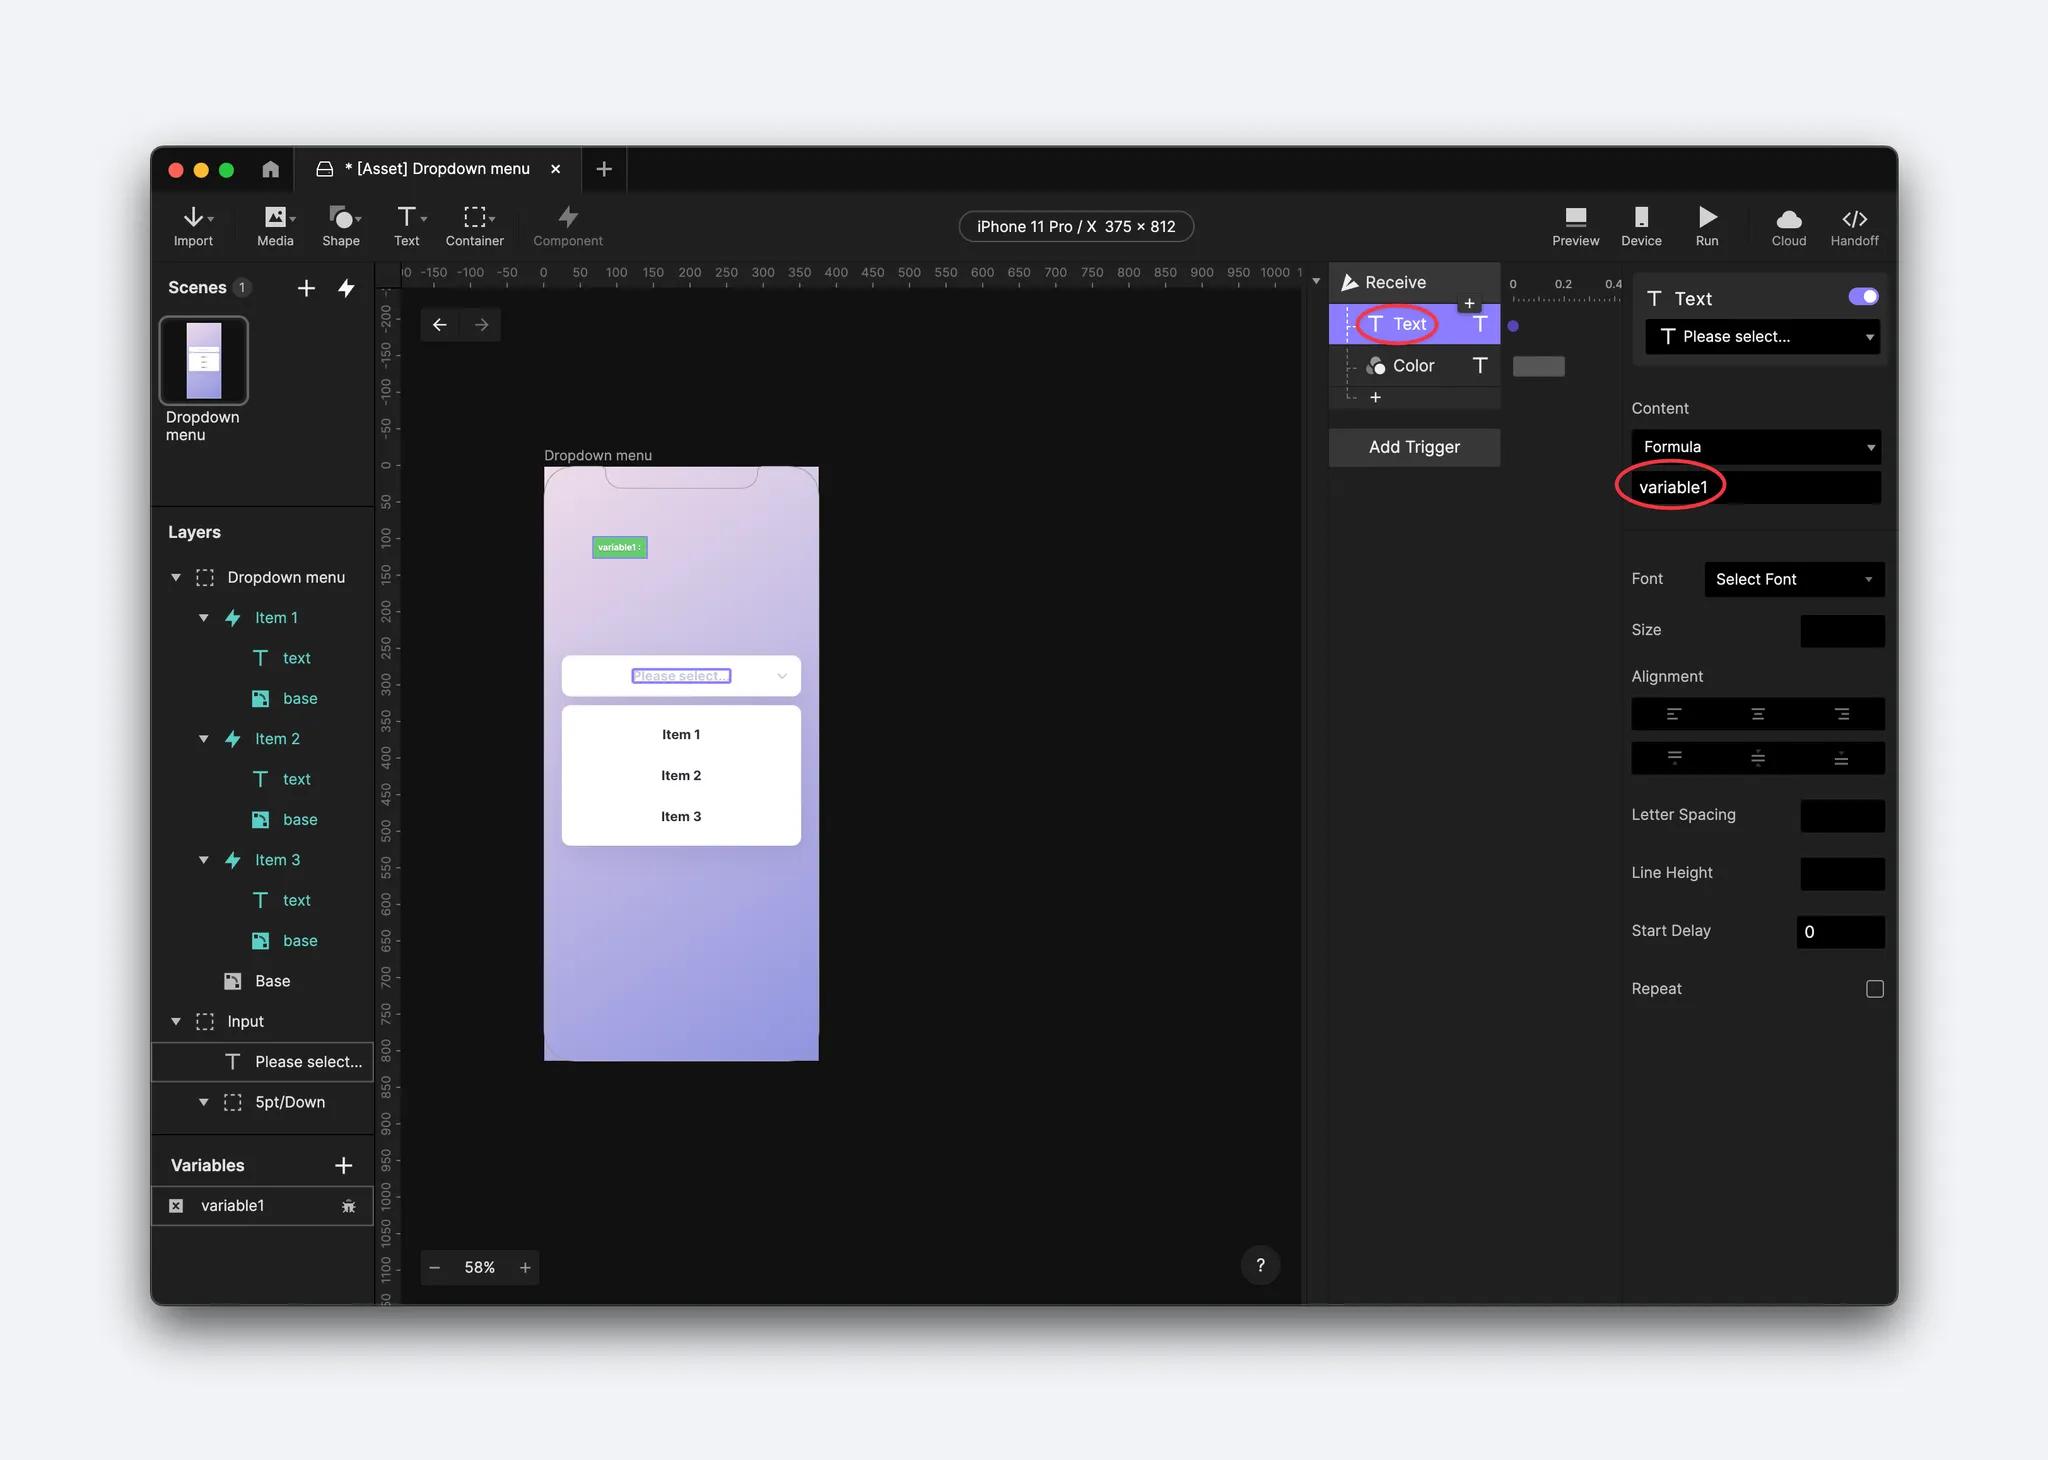Add a new variable
The image size is (2048, 1460).
tap(343, 1165)
